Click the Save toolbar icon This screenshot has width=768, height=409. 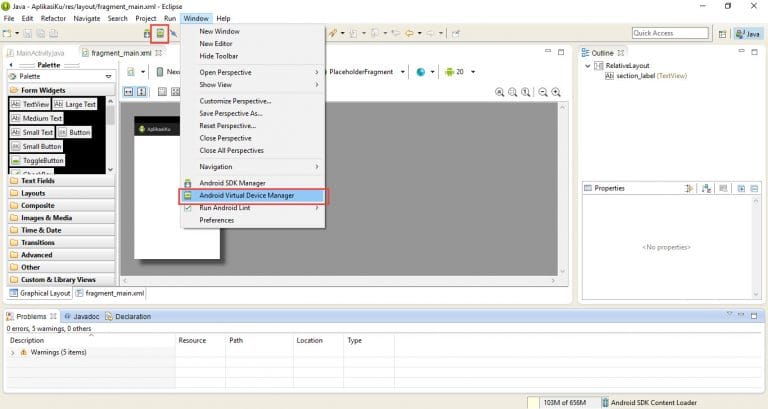click(28, 33)
